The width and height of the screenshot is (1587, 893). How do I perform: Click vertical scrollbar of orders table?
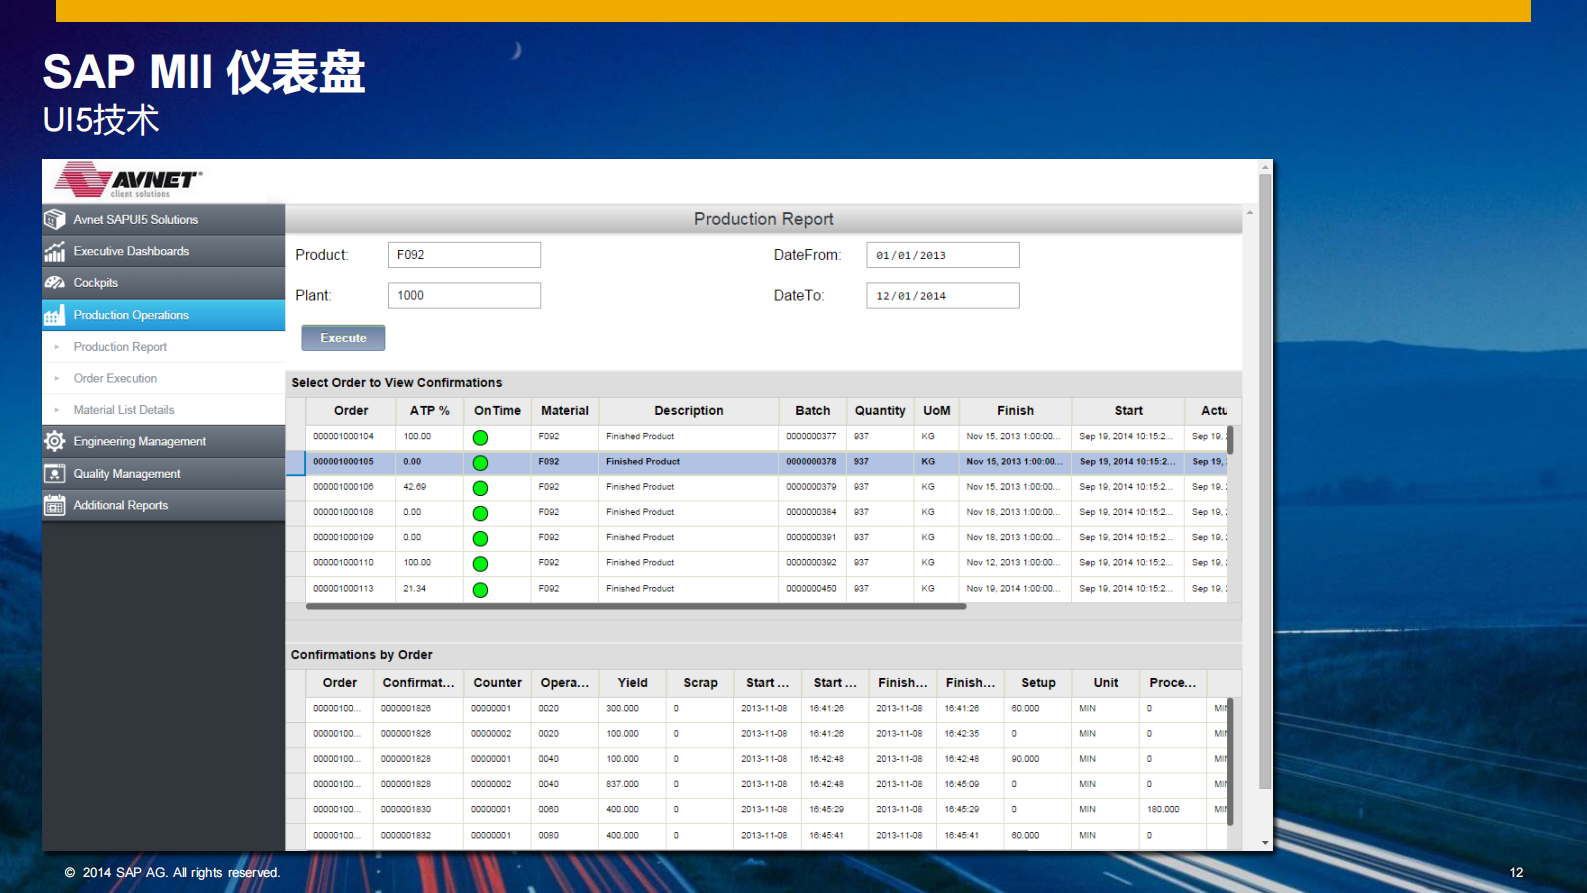[x=1230, y=440]
